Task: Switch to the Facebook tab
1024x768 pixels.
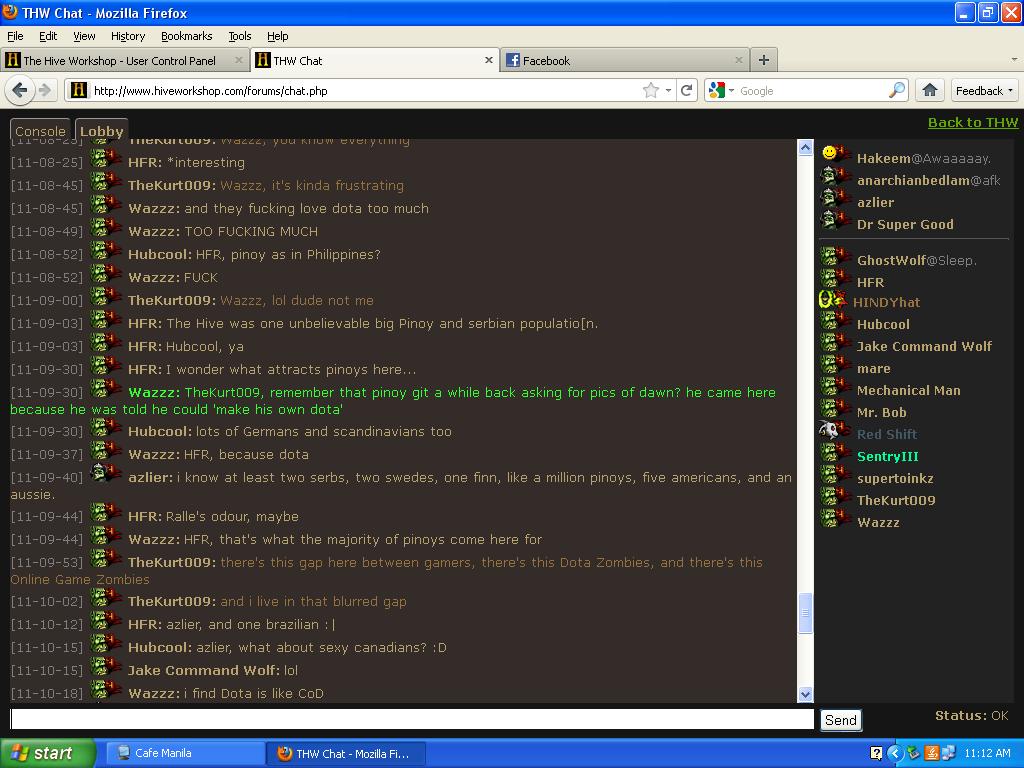Action: coord(625,60)
